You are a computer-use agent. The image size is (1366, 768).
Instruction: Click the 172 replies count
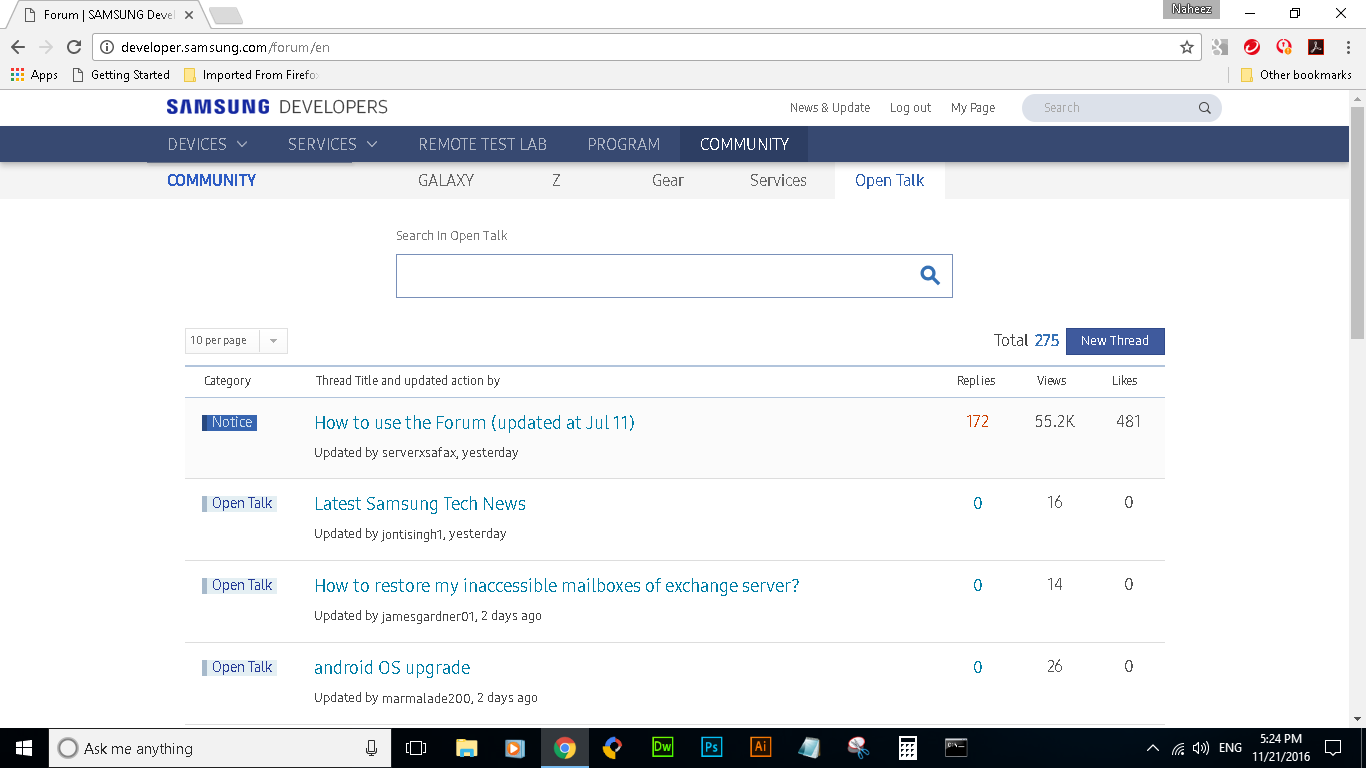coord(978,422)
